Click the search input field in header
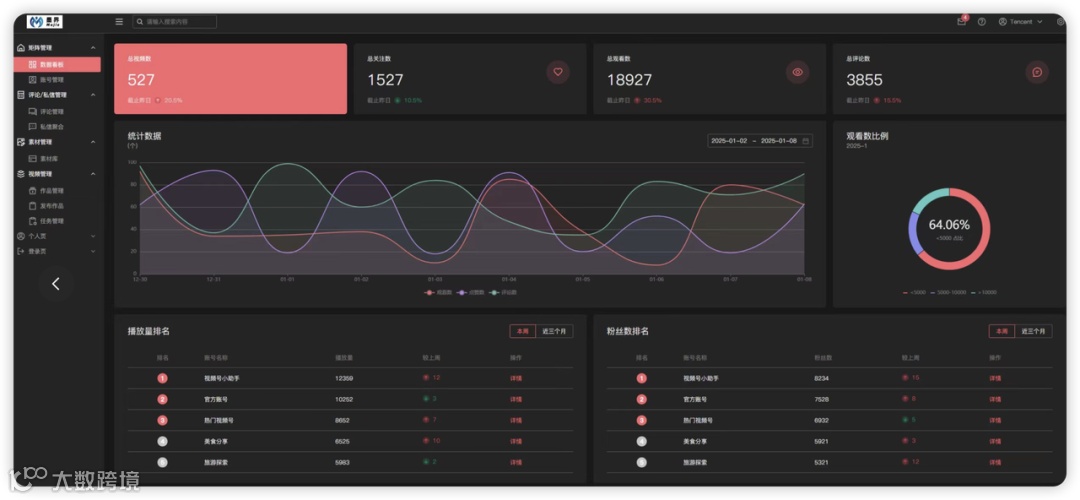Screen dimensions: 1080x500 coord(175,22)
